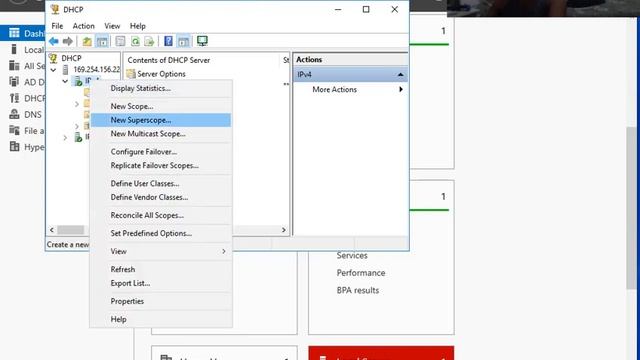640x360 pixels.
Task: Click More Actions in the Actions pane
Action: [x=334, y=89]
